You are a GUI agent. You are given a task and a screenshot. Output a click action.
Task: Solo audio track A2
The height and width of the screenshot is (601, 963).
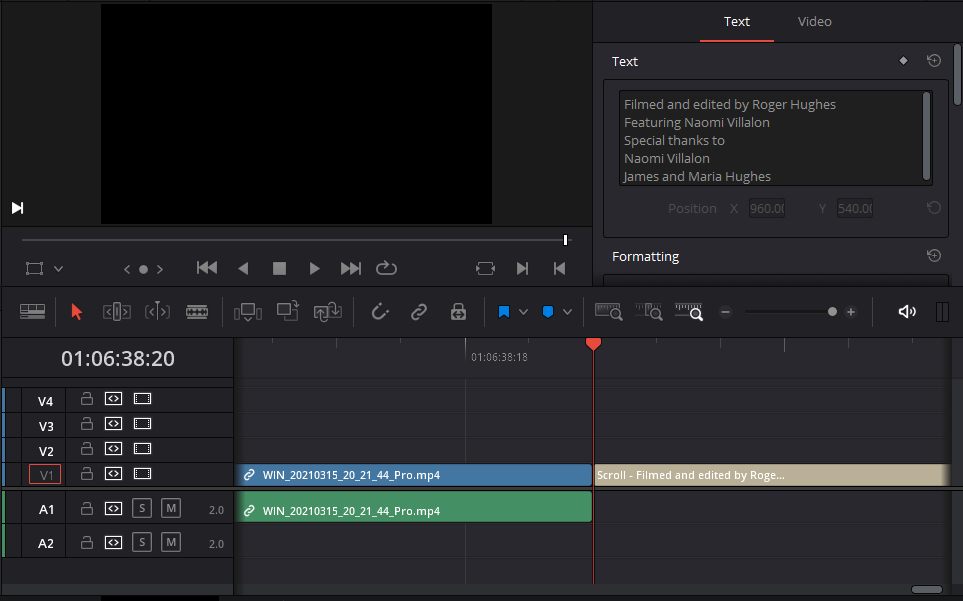click(x=142, y=542)
